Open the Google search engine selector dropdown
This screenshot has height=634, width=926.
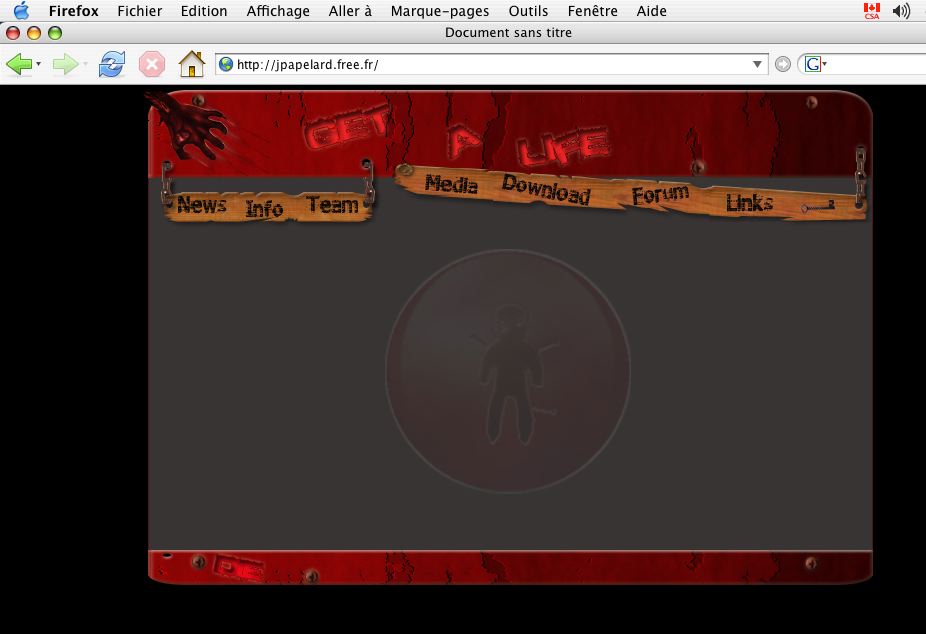815,65
